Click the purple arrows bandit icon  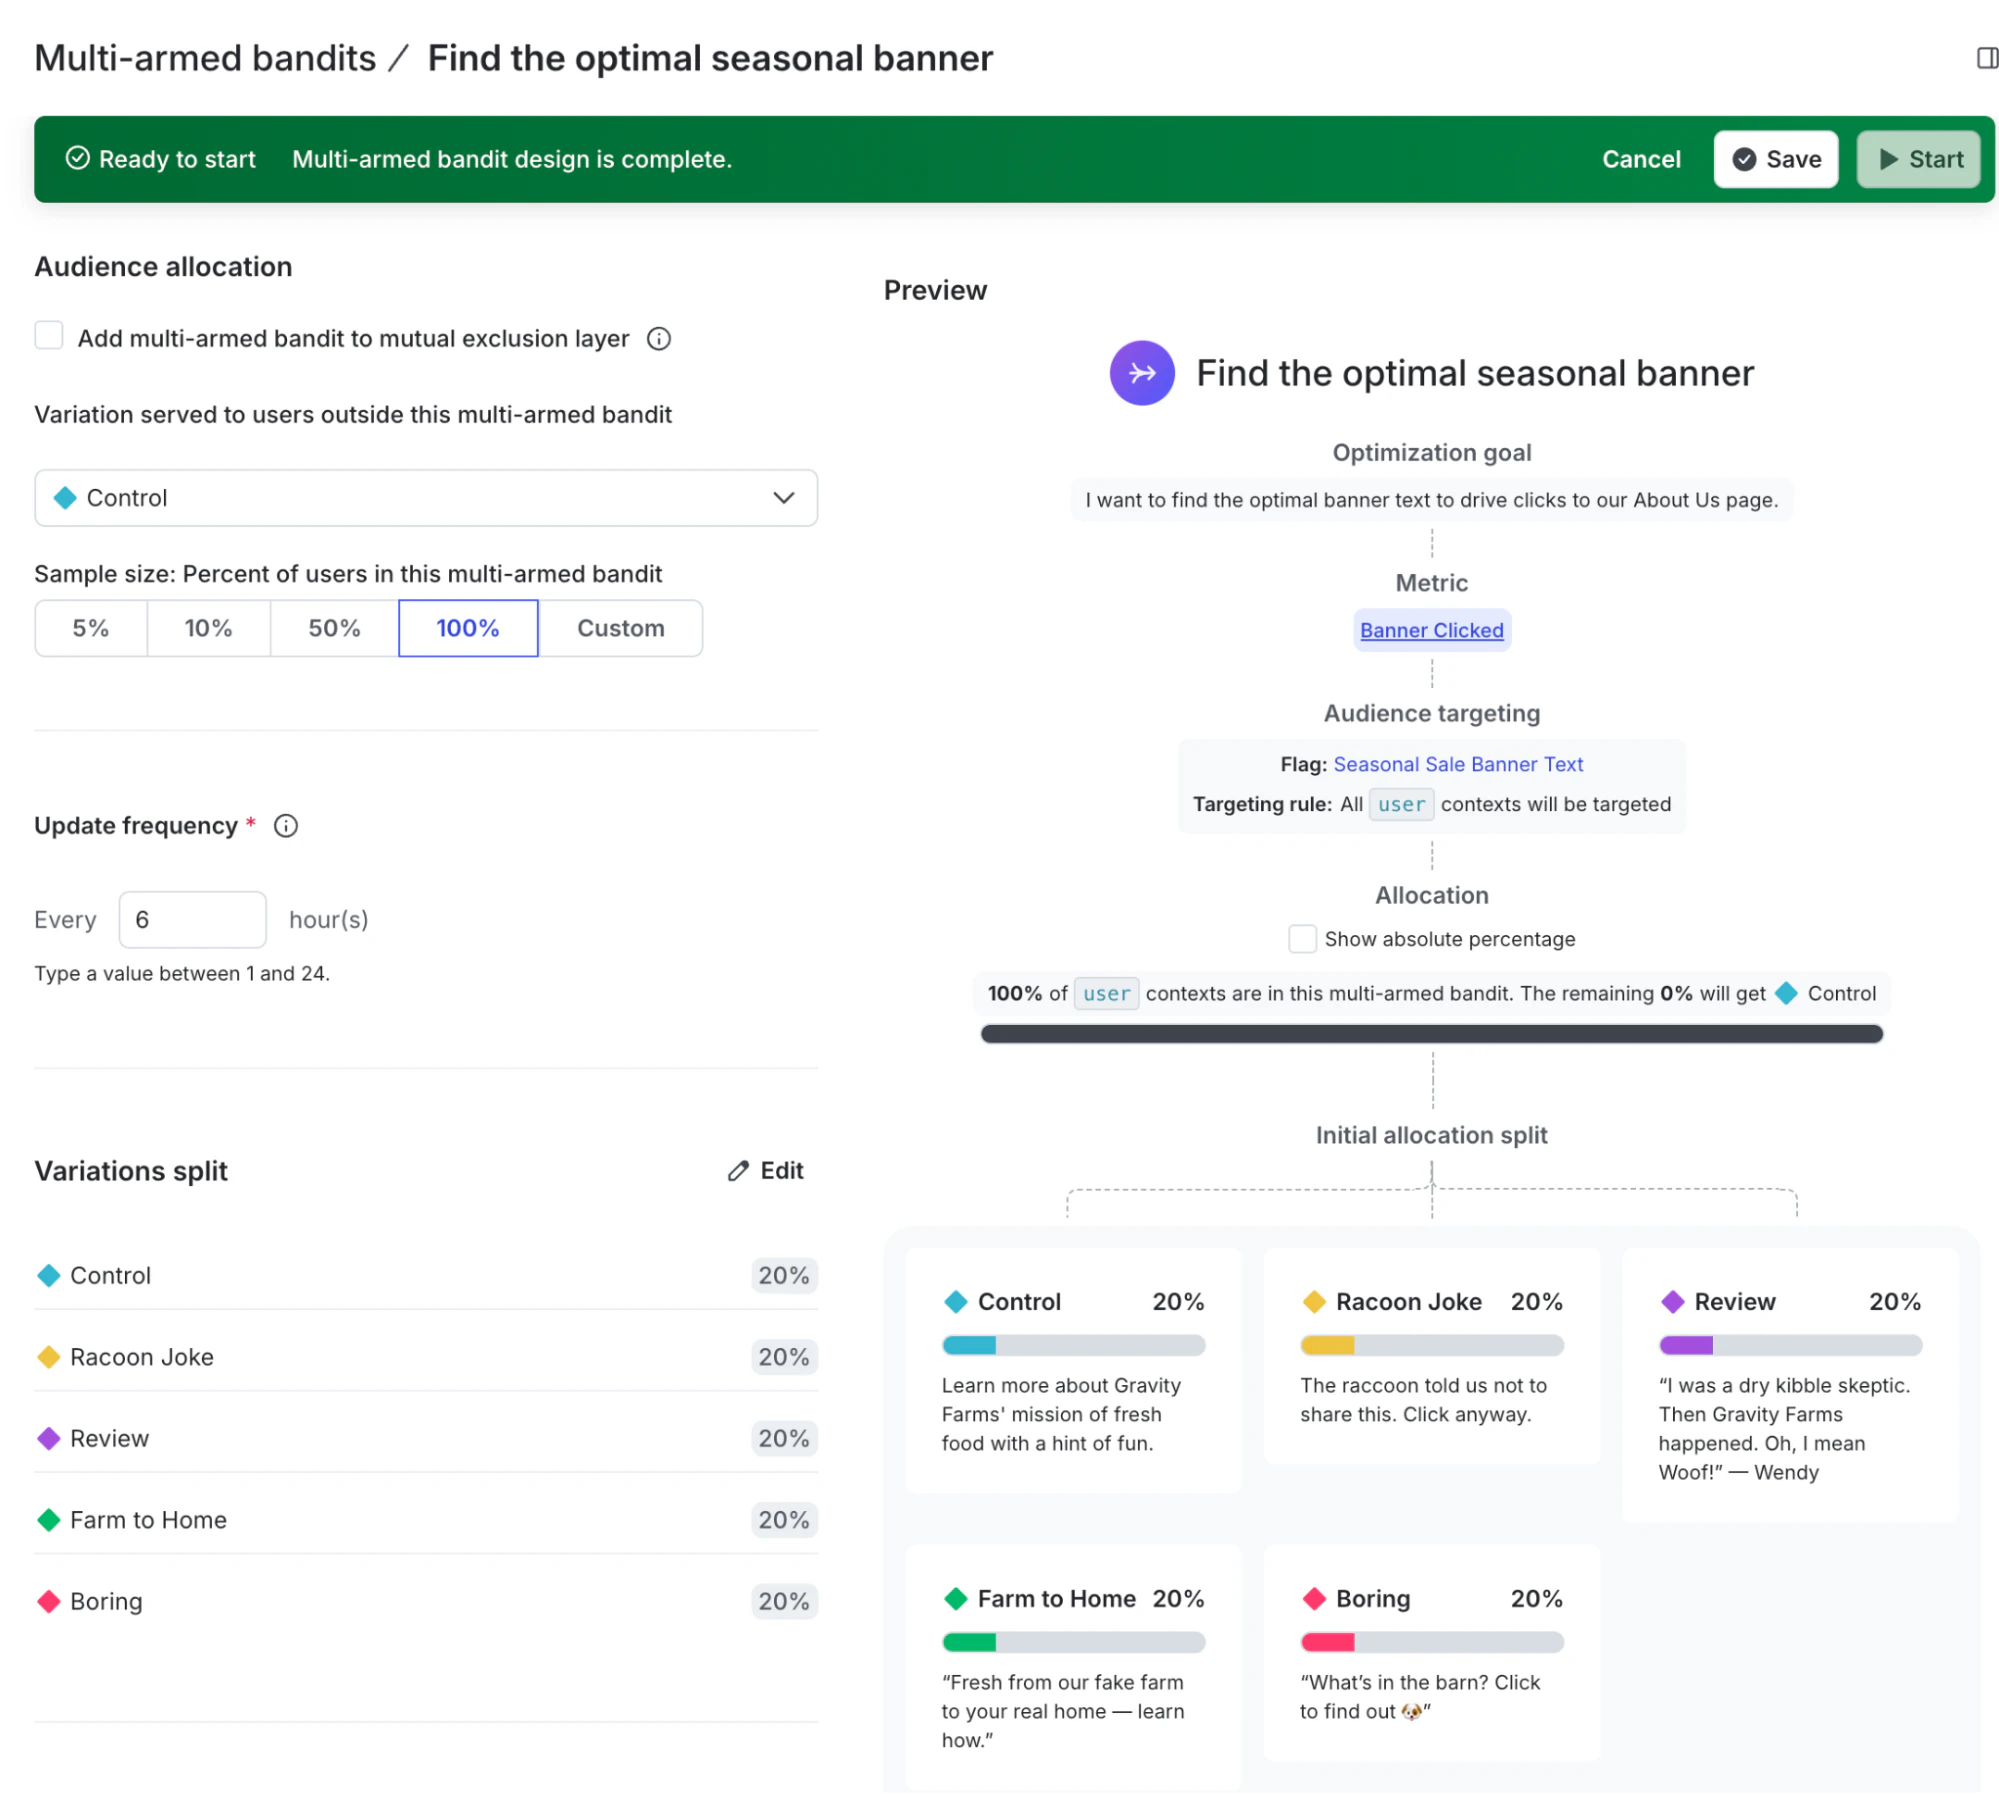point(1141,373)
